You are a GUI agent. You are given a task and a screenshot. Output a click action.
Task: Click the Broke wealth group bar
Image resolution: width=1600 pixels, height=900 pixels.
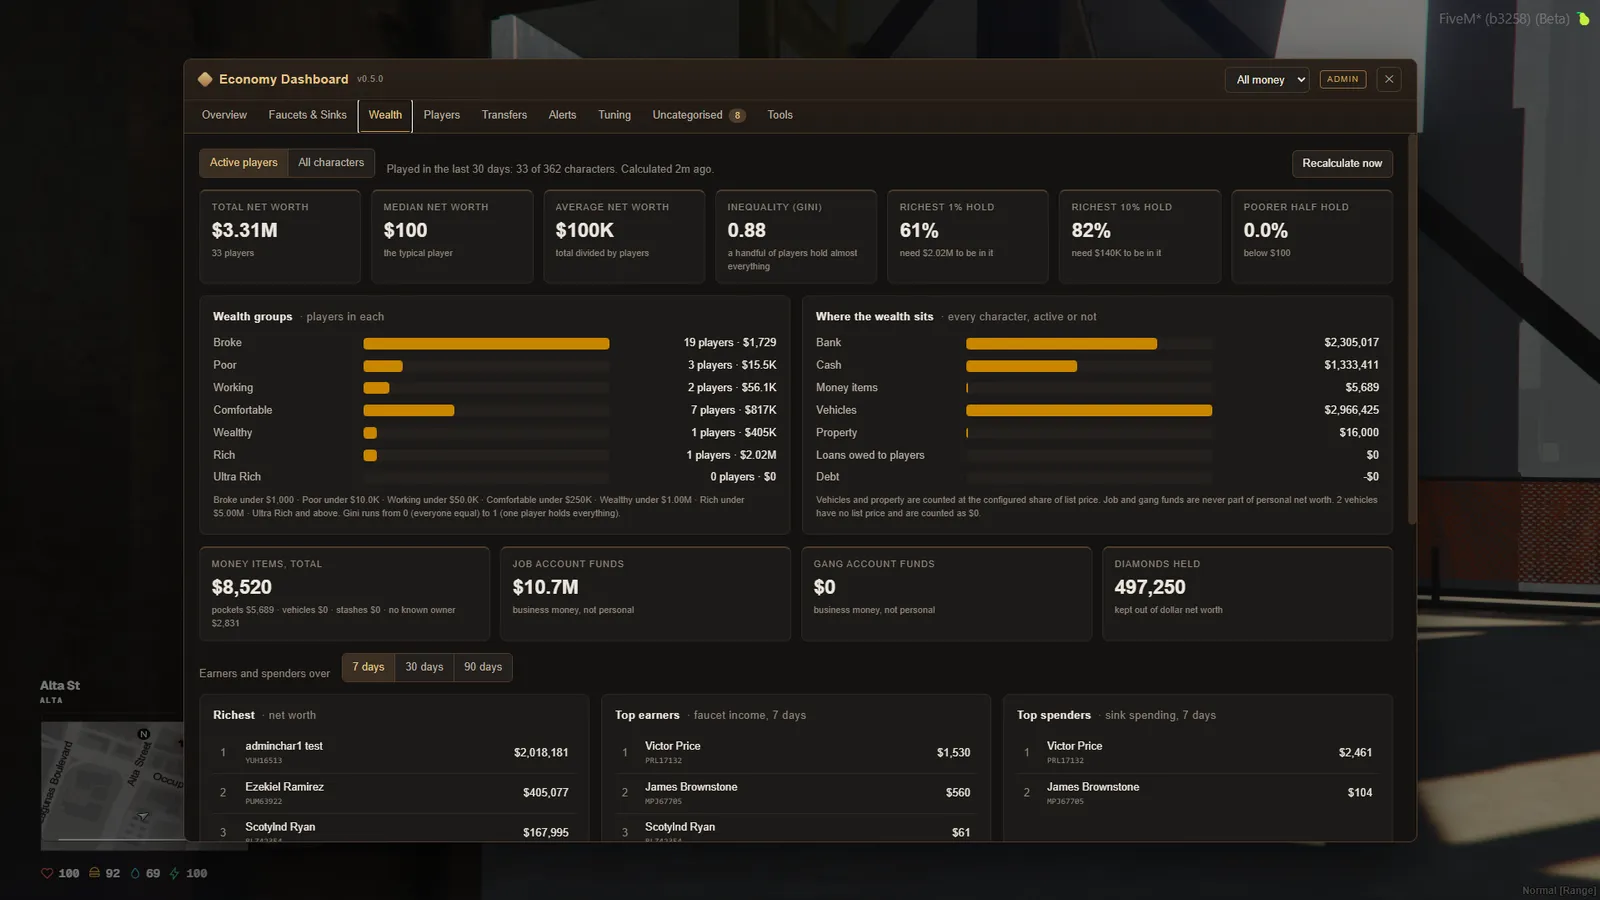pos(486,343)
